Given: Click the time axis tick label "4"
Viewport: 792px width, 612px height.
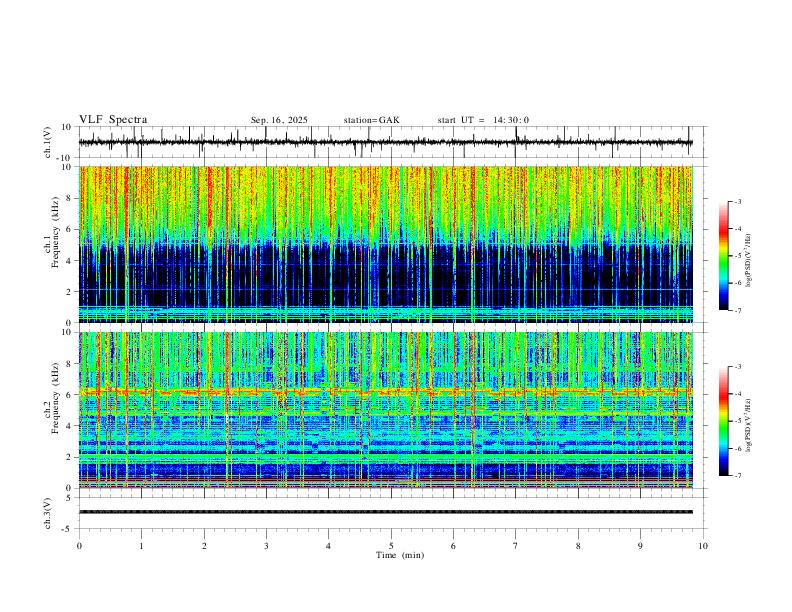Looking at the screenshot, I should point(328,546).
